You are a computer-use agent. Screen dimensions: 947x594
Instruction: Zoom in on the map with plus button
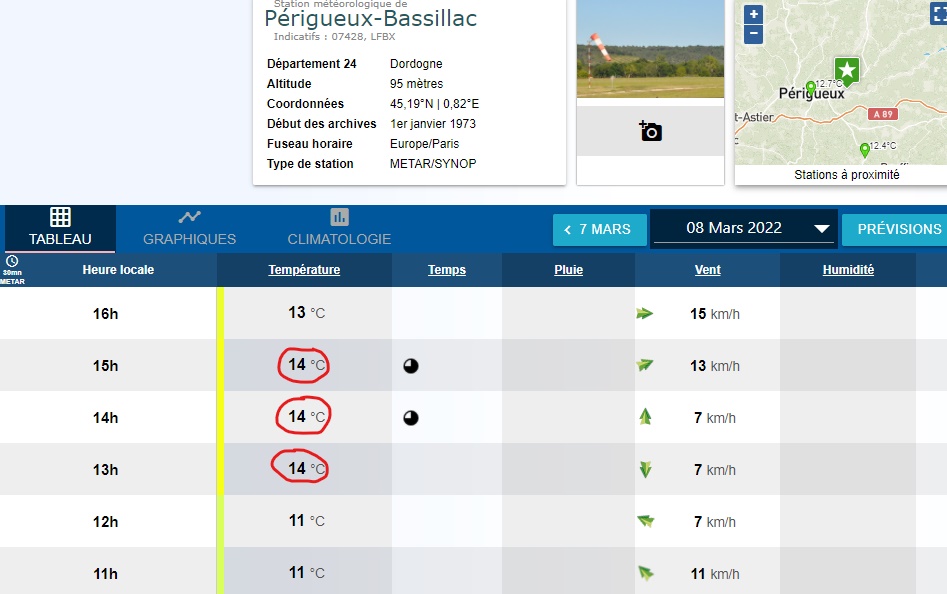753,14
